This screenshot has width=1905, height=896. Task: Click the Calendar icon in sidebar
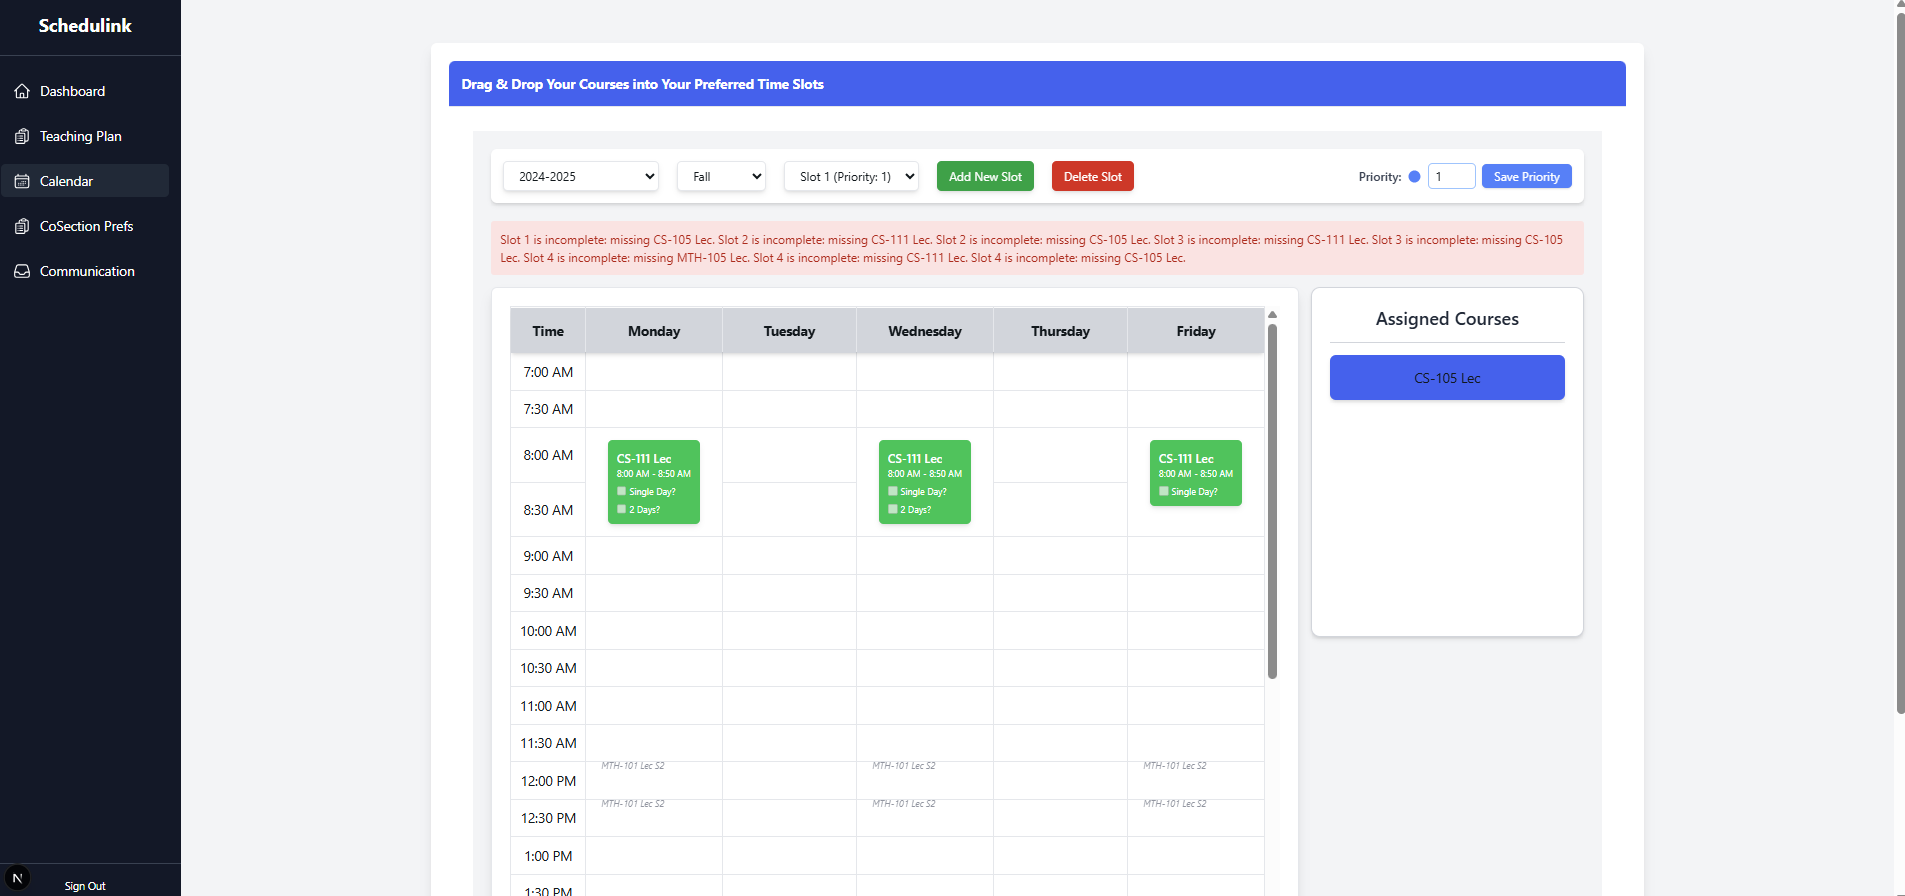click(x=22, y=181)
